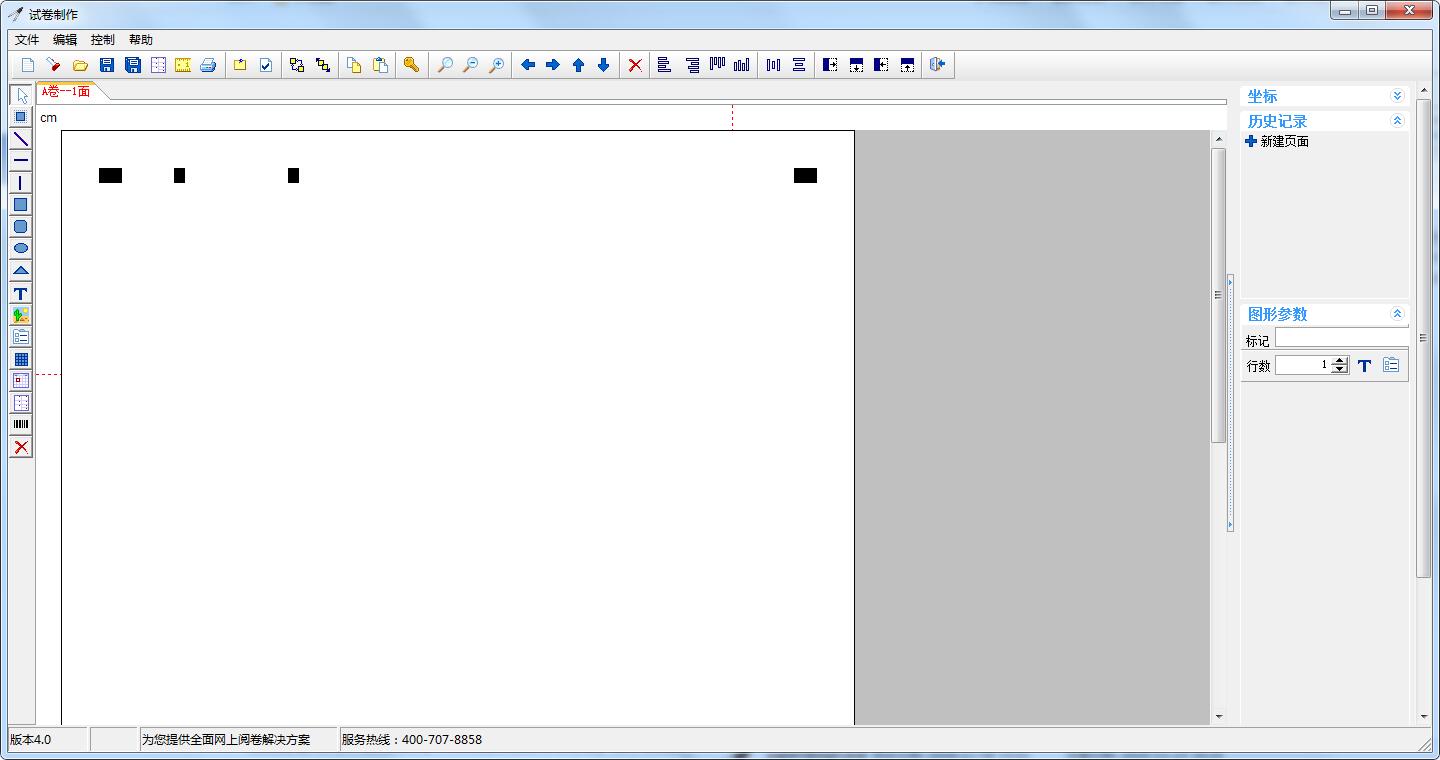Select the blue grid table tool
This screenshot has width=1440, height=760.
21,359
